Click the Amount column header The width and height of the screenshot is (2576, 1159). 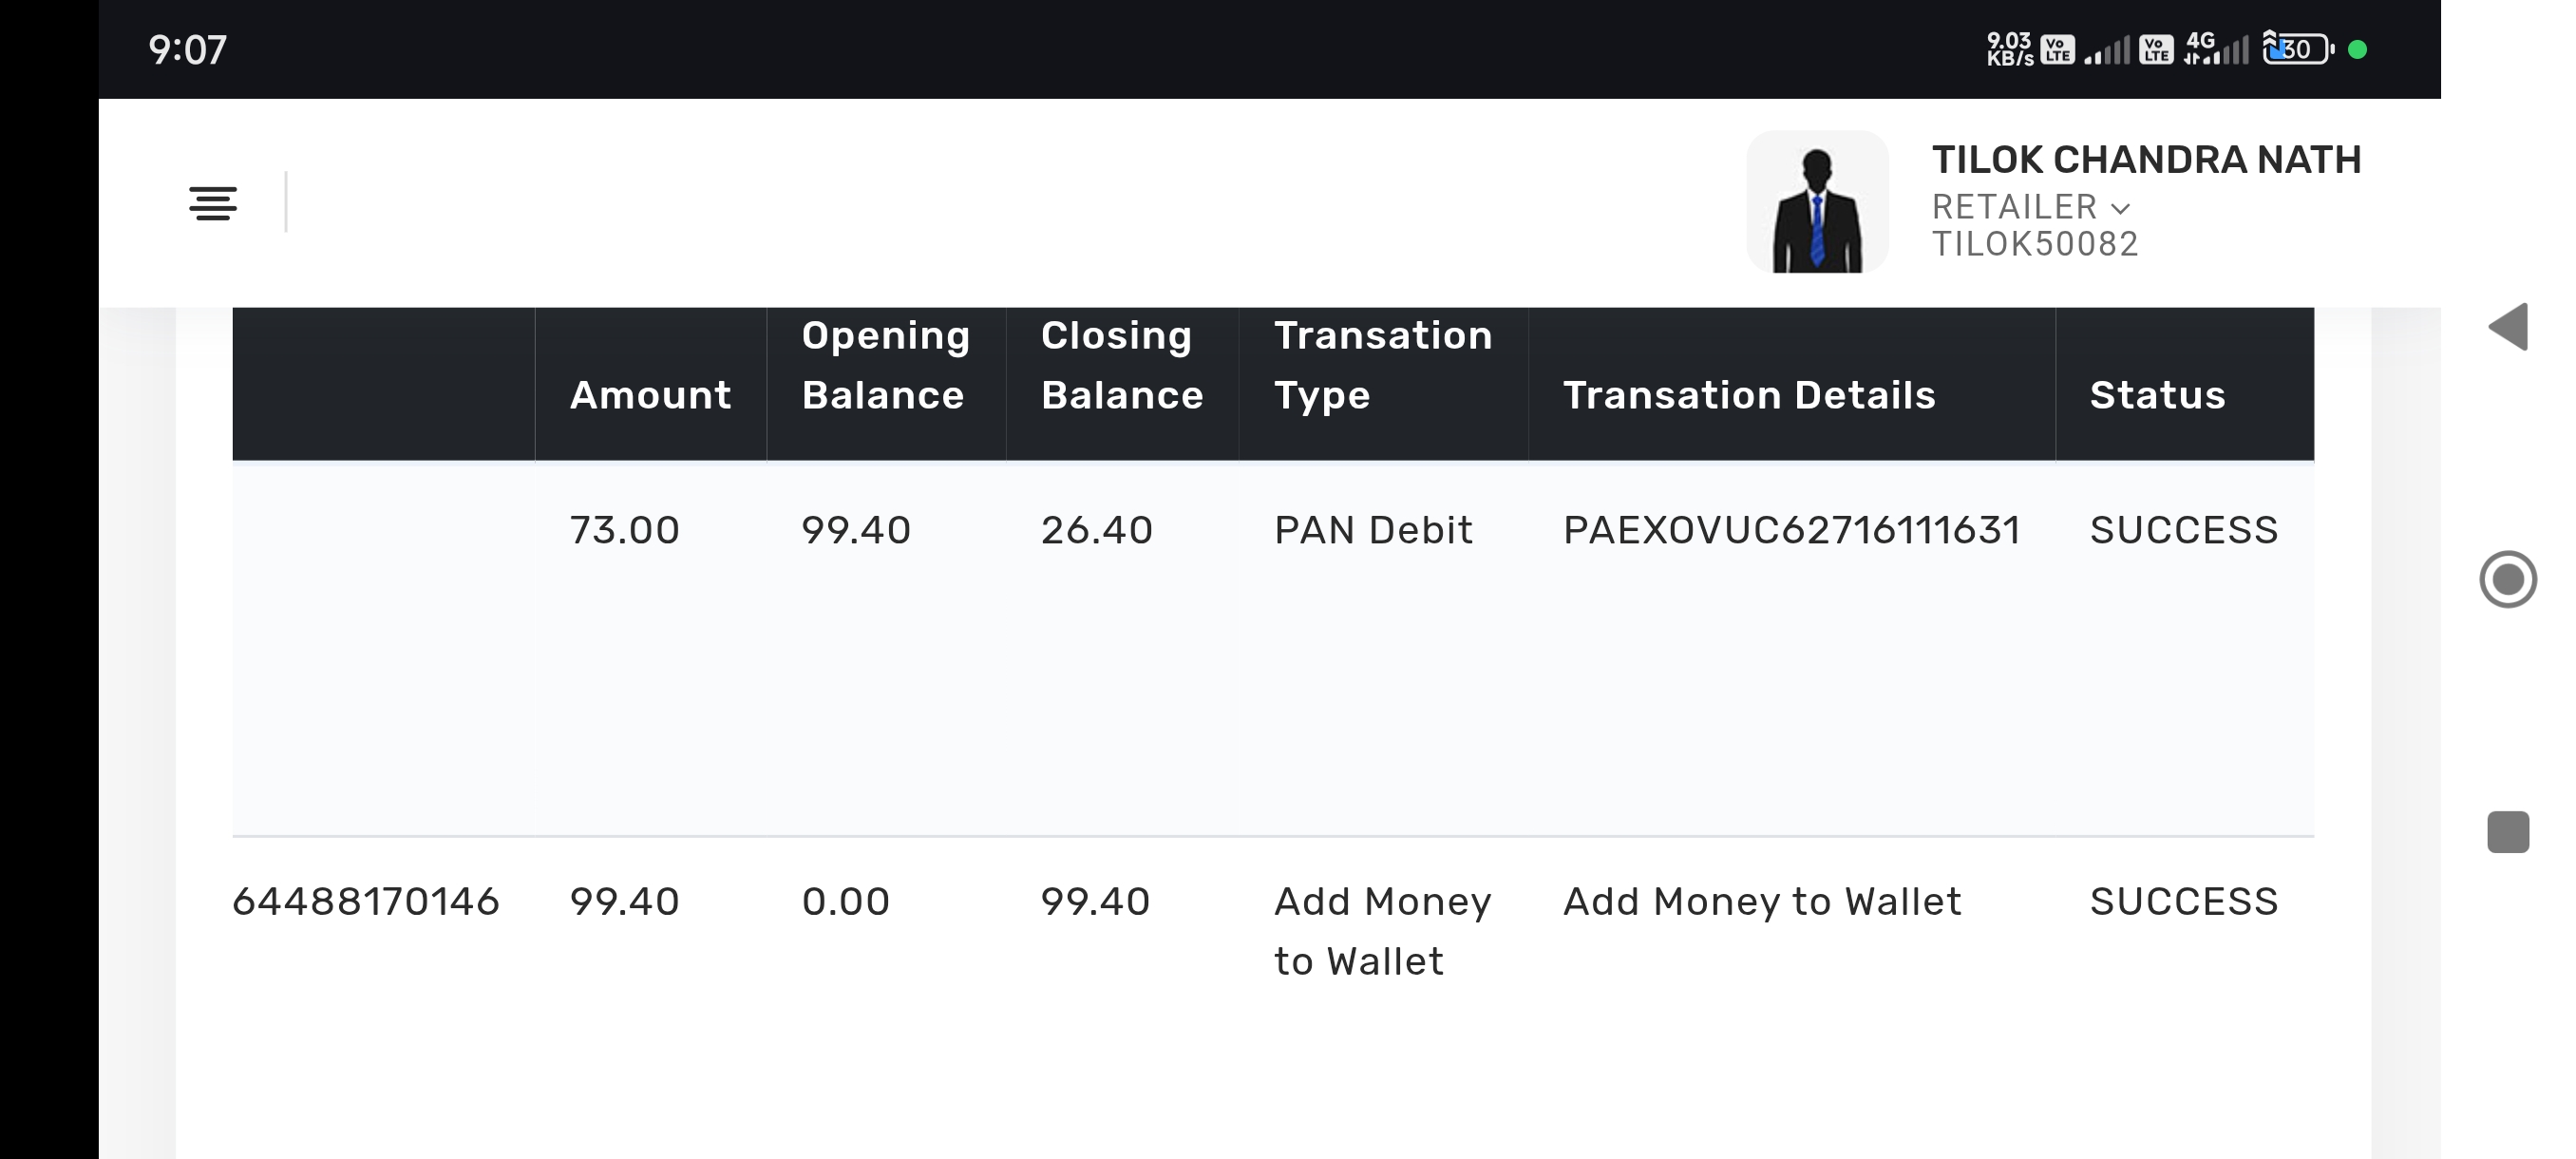(x=650, y=395)
